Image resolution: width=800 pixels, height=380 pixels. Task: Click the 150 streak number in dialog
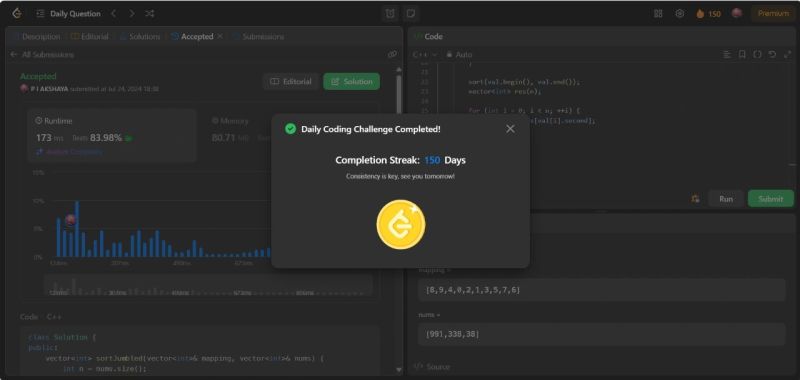click(x=432, y=160)
